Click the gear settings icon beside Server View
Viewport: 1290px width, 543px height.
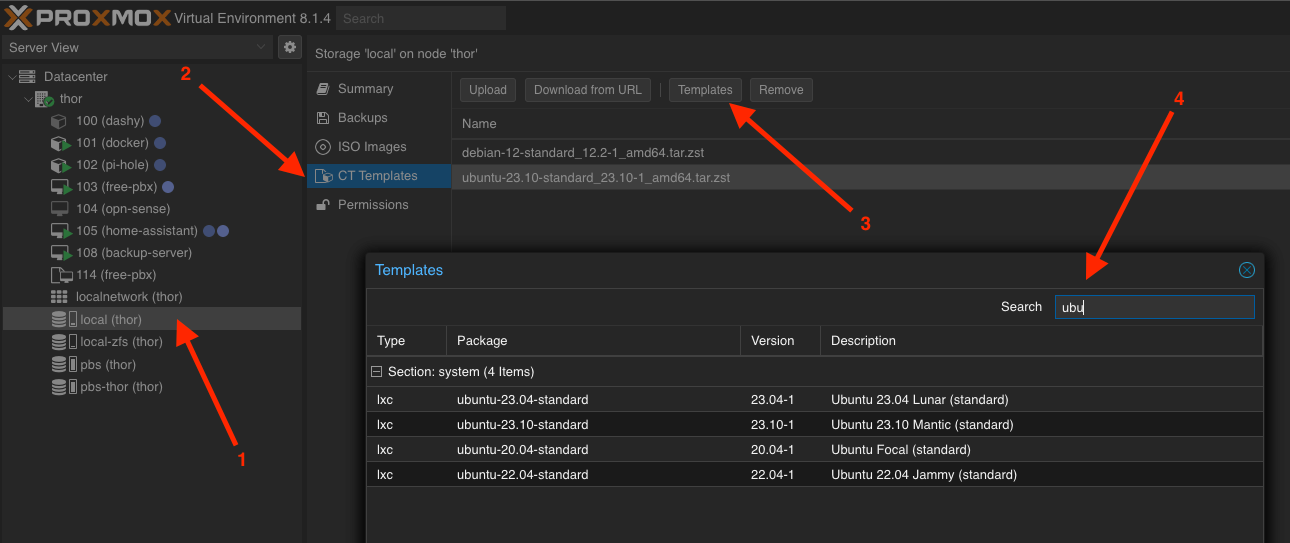coord(289,47)
